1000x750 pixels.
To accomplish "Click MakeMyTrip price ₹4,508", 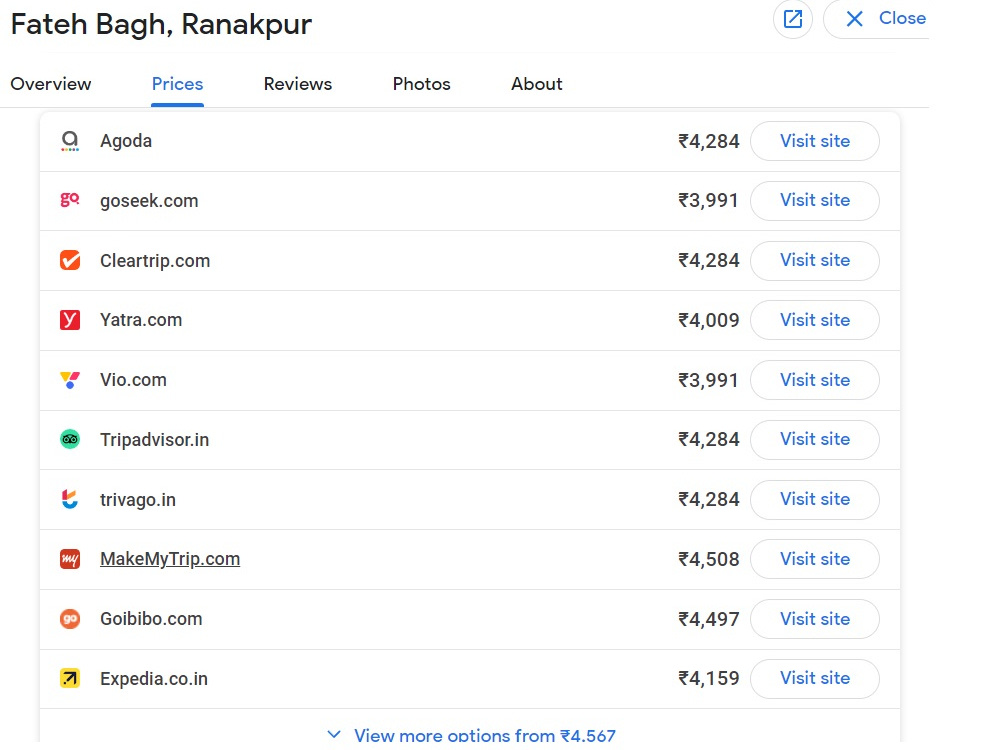I will tap(708, 559).
